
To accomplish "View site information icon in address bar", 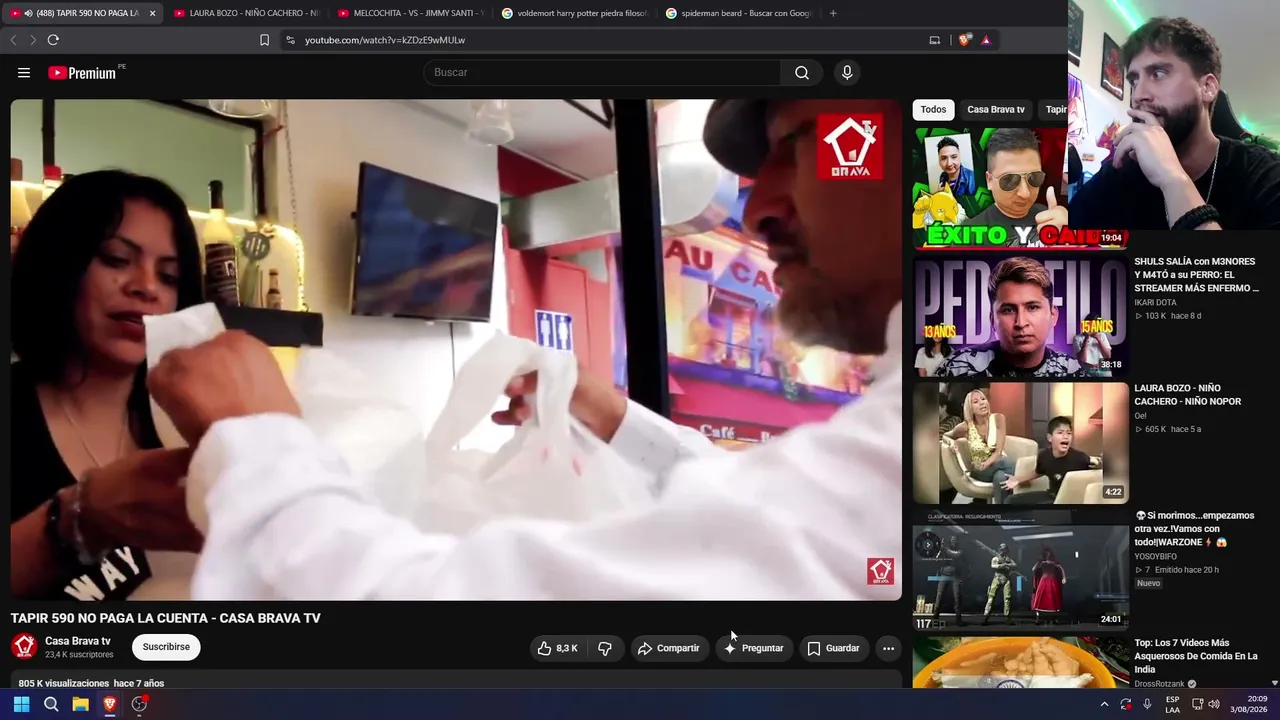I will [290, 40].
